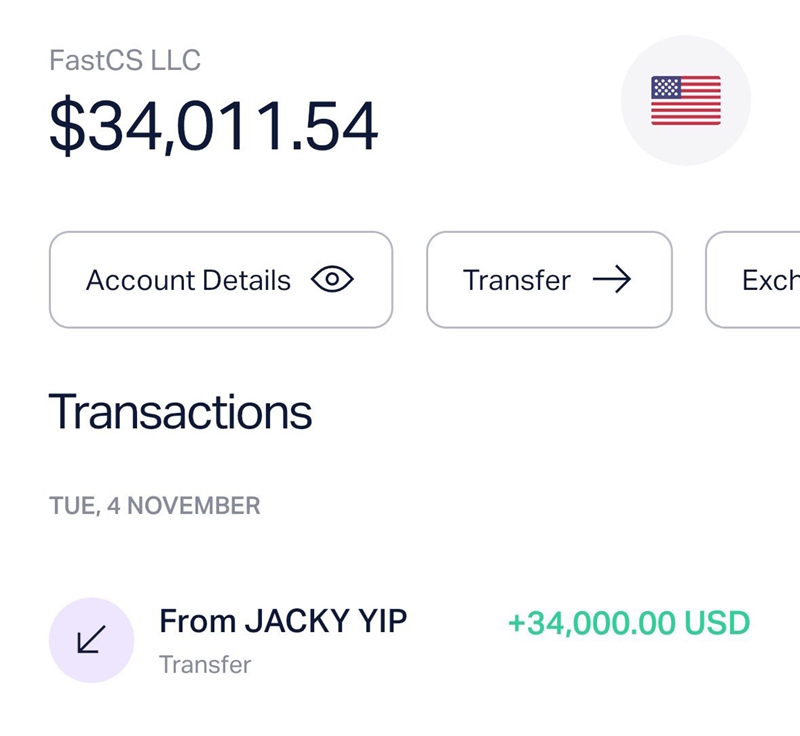The image size is (800, 736).
Task: Start a new Transfer
Action: tap(549, 280)
